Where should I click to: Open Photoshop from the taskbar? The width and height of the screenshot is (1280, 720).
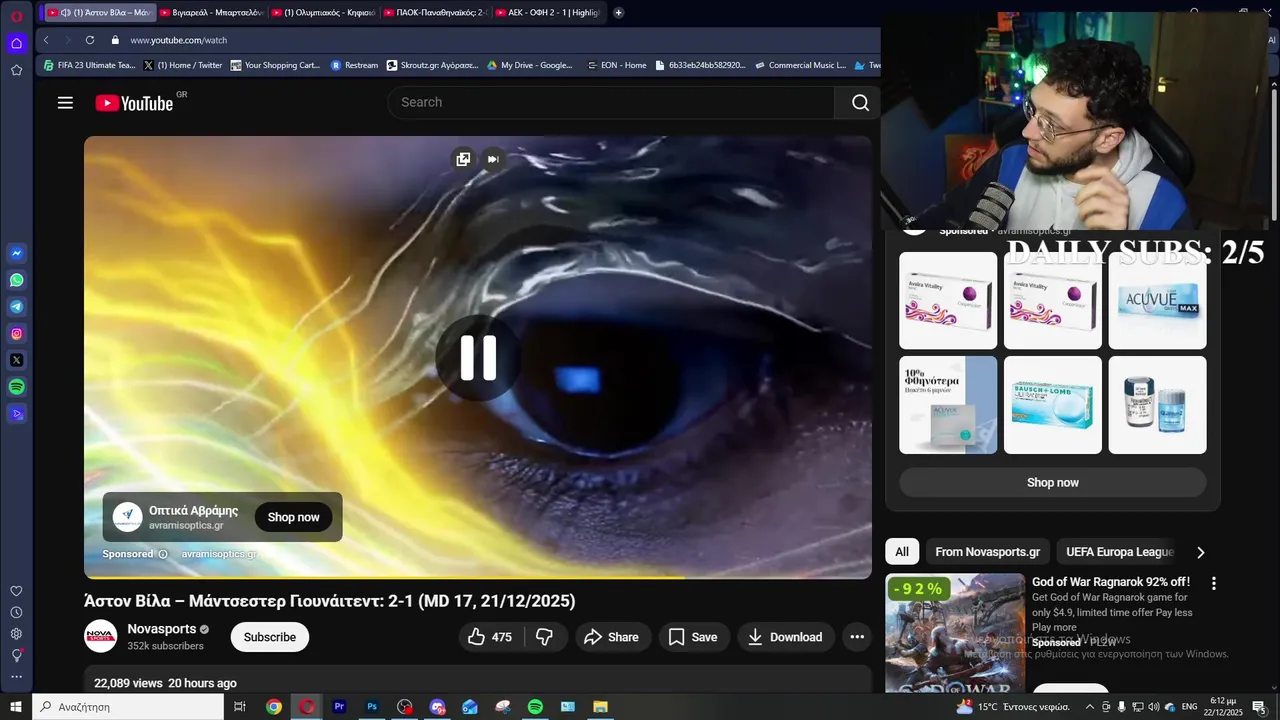click(x=371, y=707)
